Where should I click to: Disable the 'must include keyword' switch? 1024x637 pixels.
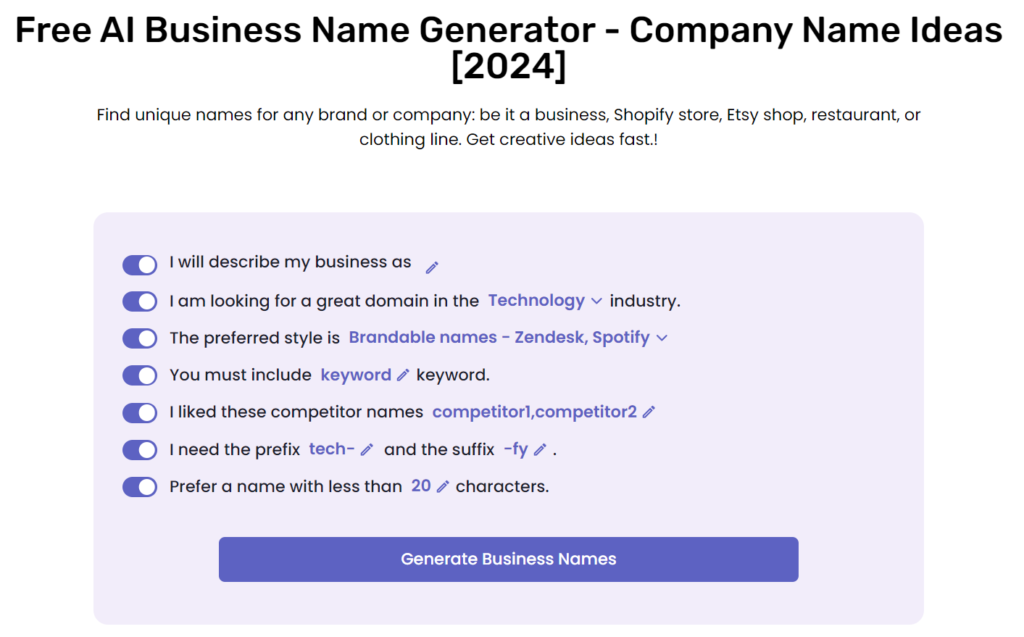(139, 375)
